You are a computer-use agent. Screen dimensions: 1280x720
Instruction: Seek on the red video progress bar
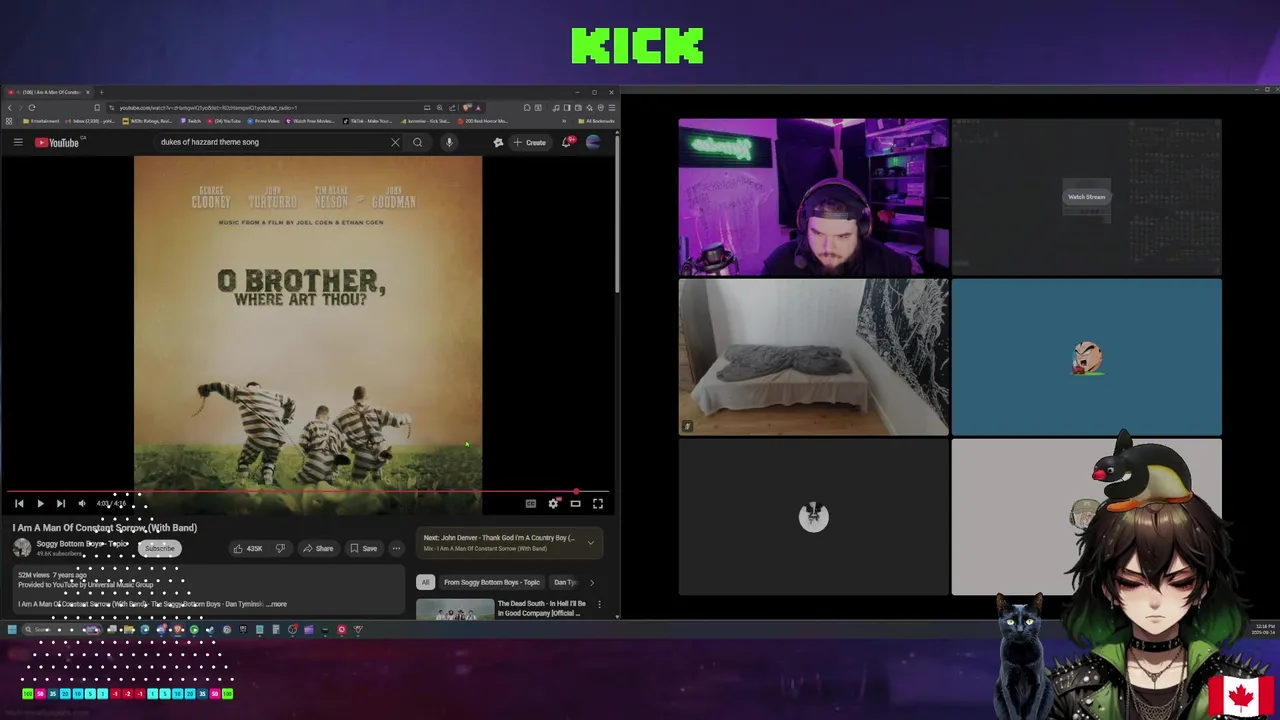pos(308,492)
